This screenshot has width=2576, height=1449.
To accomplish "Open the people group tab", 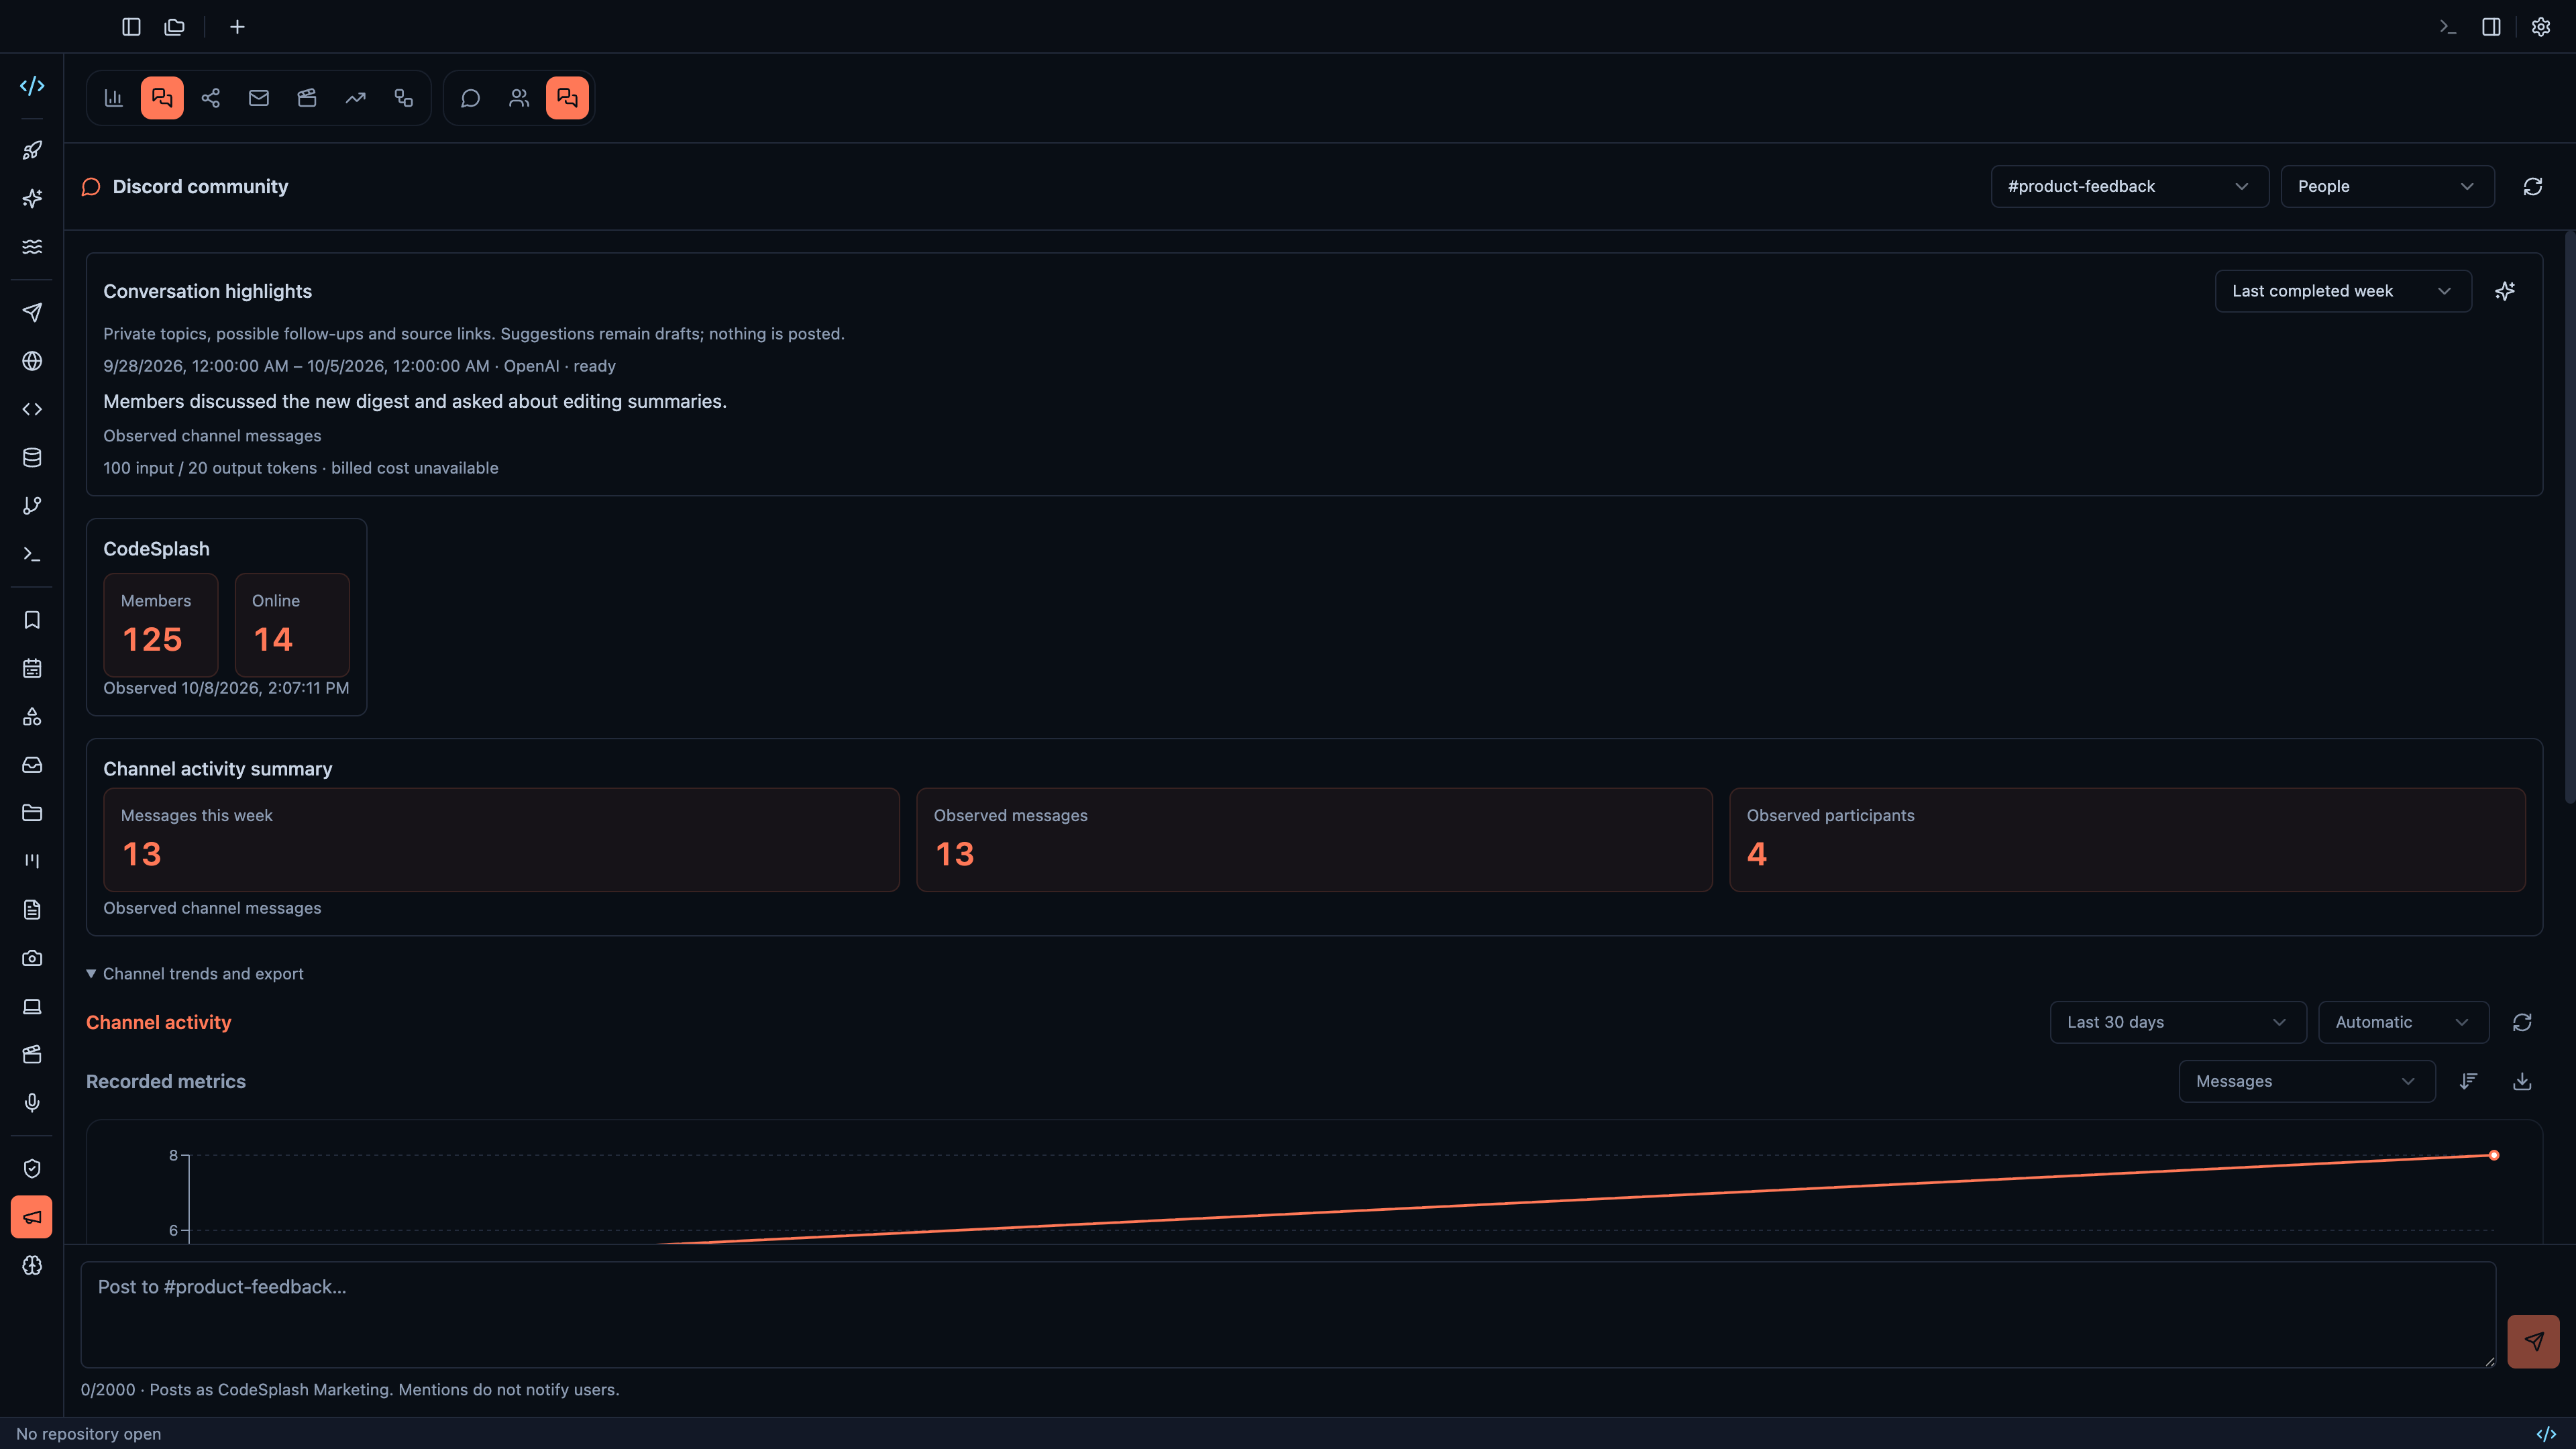I will (x=519, y=98).
